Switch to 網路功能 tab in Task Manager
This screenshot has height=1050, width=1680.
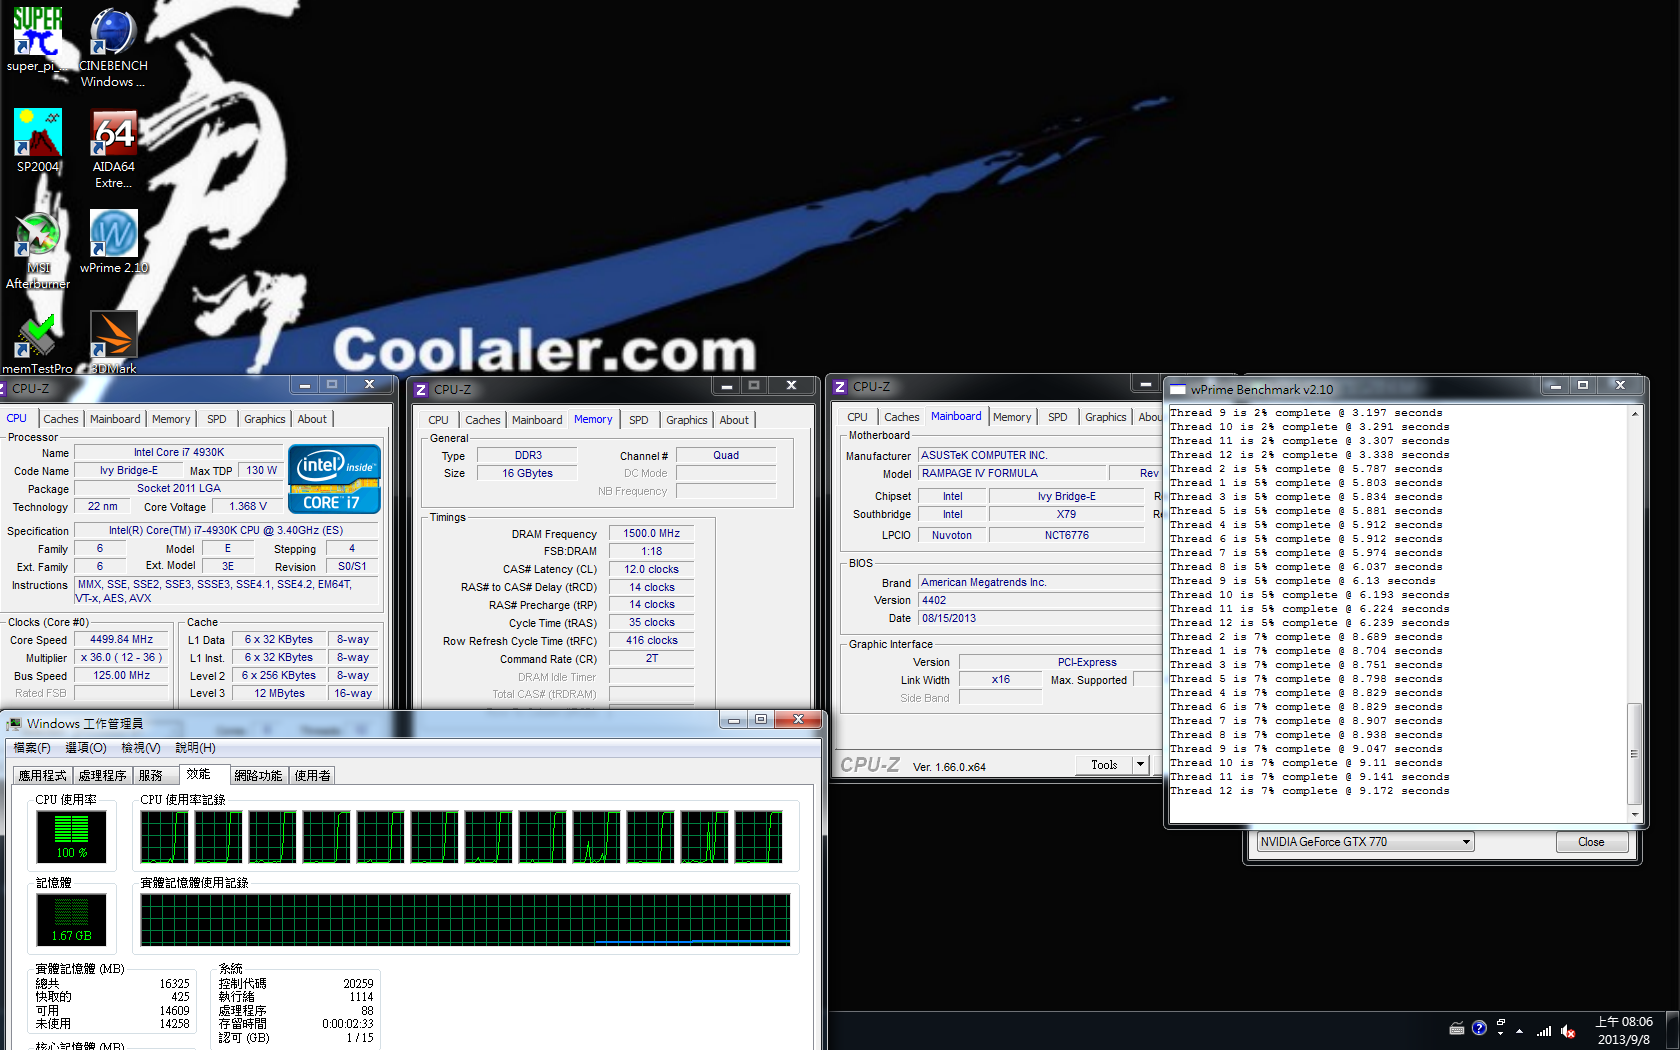[x=258, y=775]
